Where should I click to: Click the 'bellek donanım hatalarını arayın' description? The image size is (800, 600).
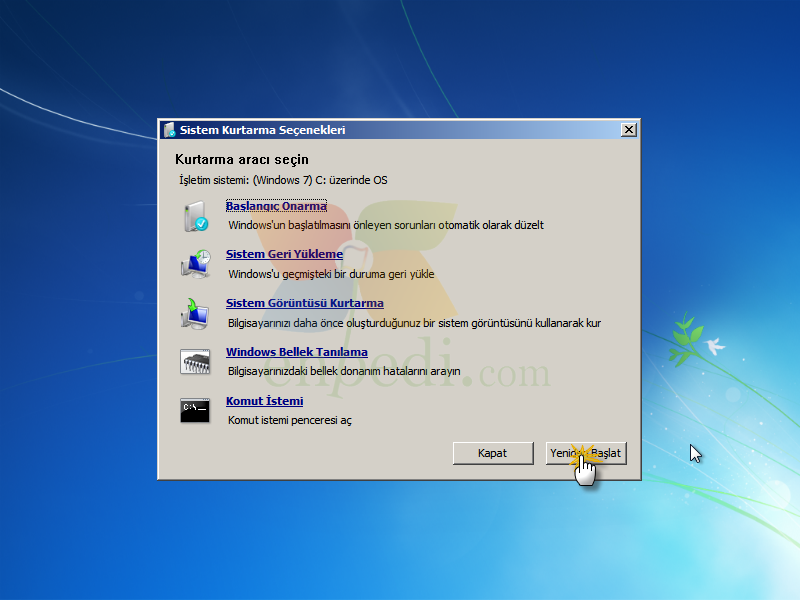click(385, 371)
